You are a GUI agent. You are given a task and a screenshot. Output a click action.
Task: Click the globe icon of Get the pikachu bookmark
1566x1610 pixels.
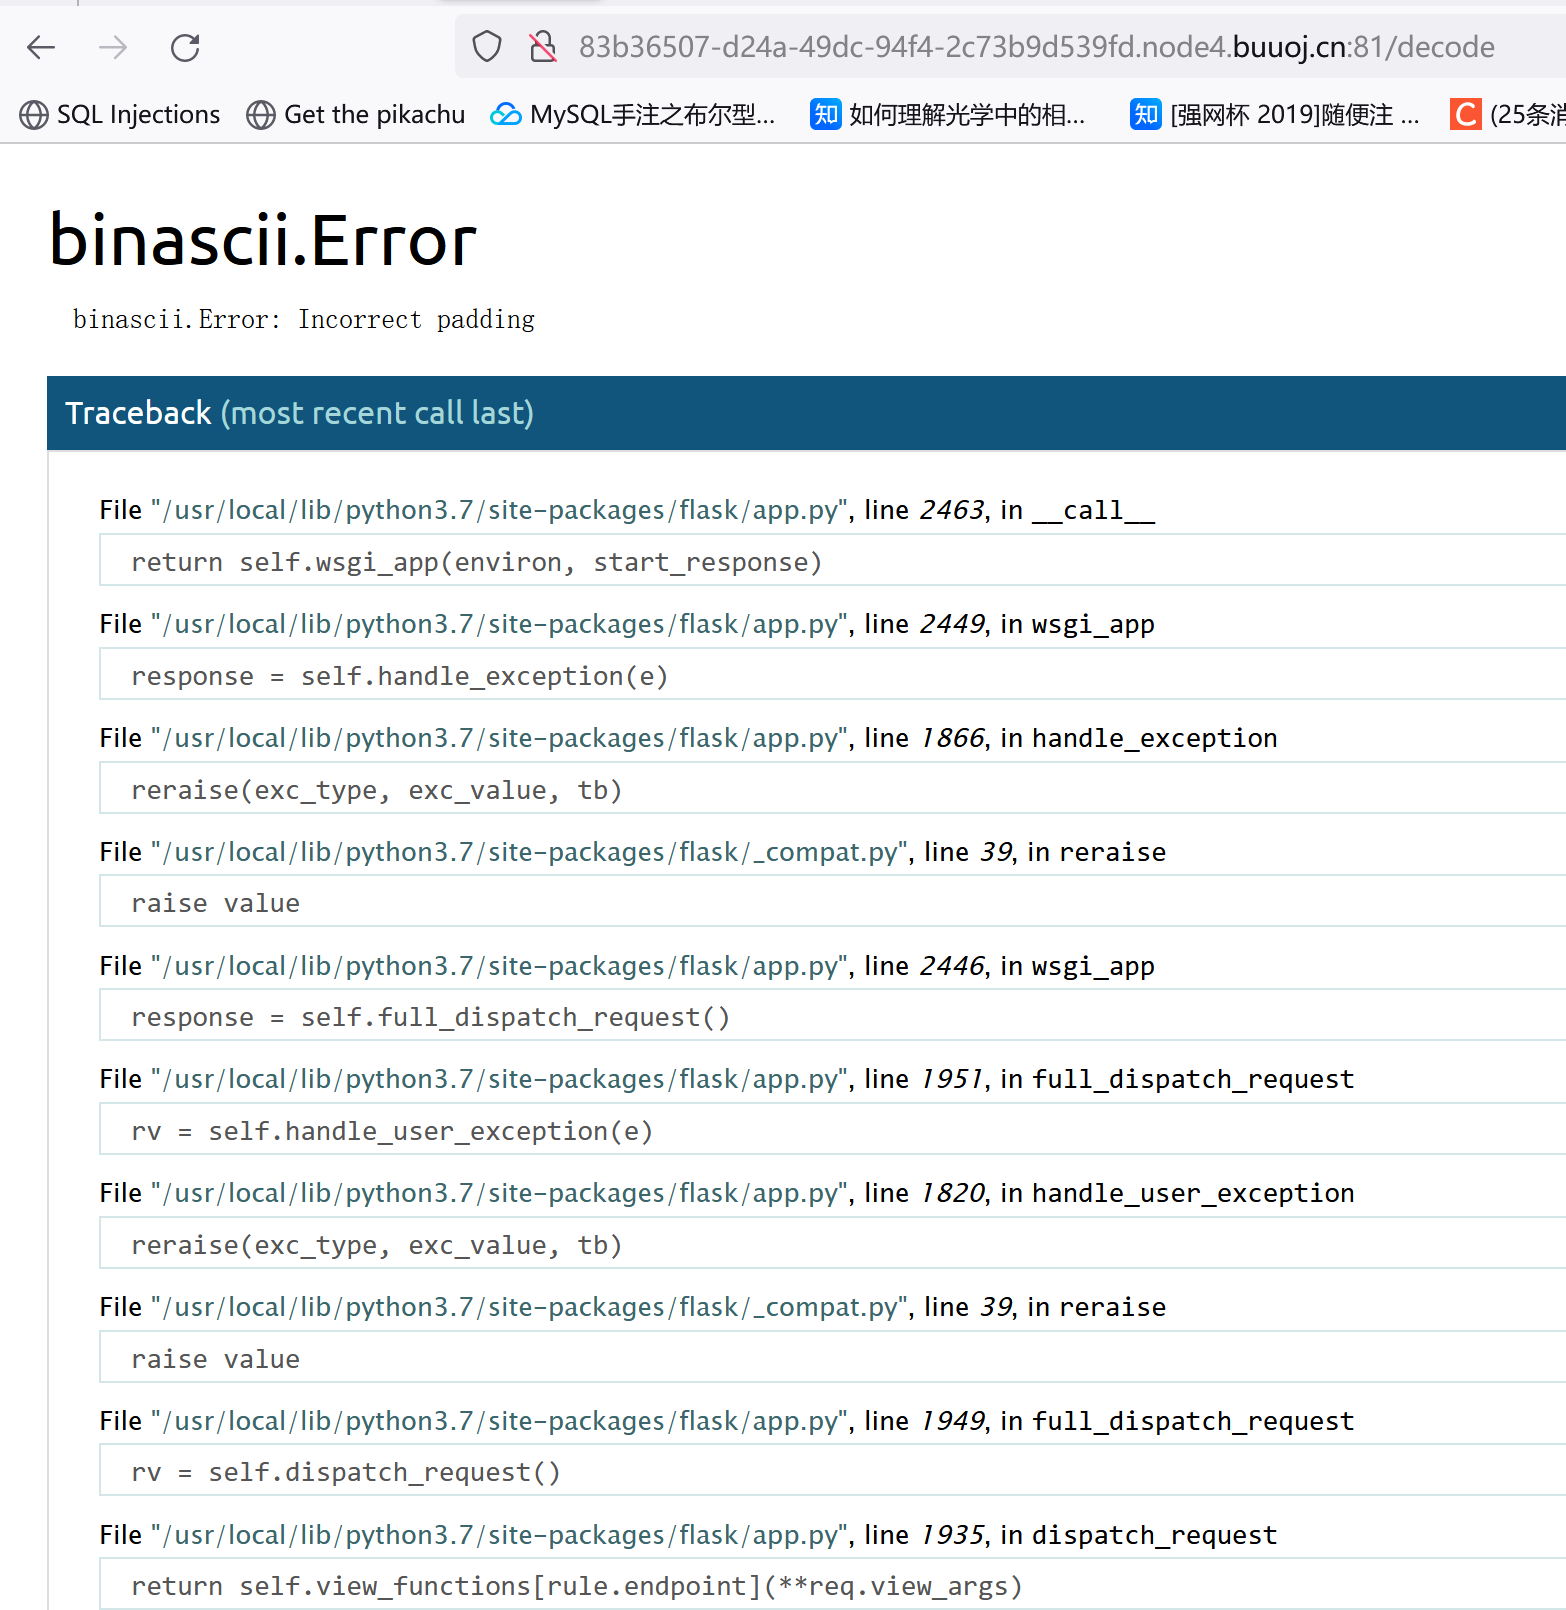[261, 115]
